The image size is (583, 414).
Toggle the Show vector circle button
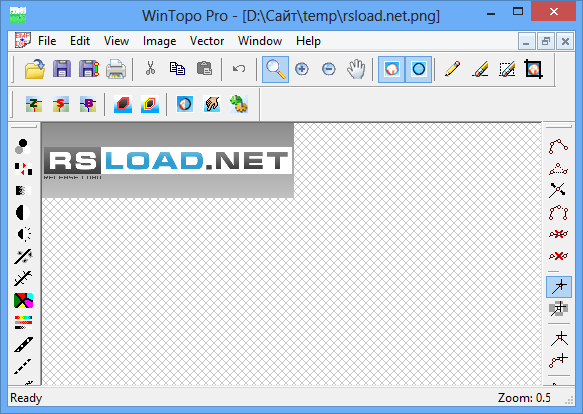(418, 69)
